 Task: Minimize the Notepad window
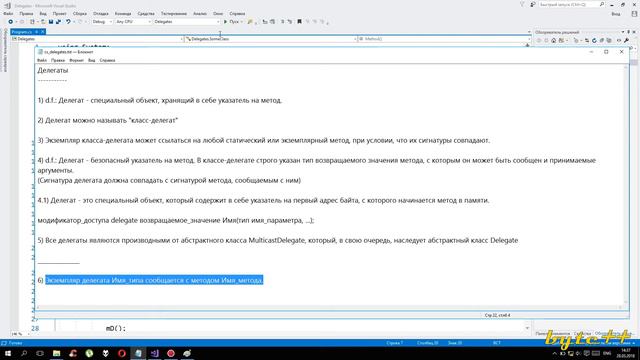(591, 52)
